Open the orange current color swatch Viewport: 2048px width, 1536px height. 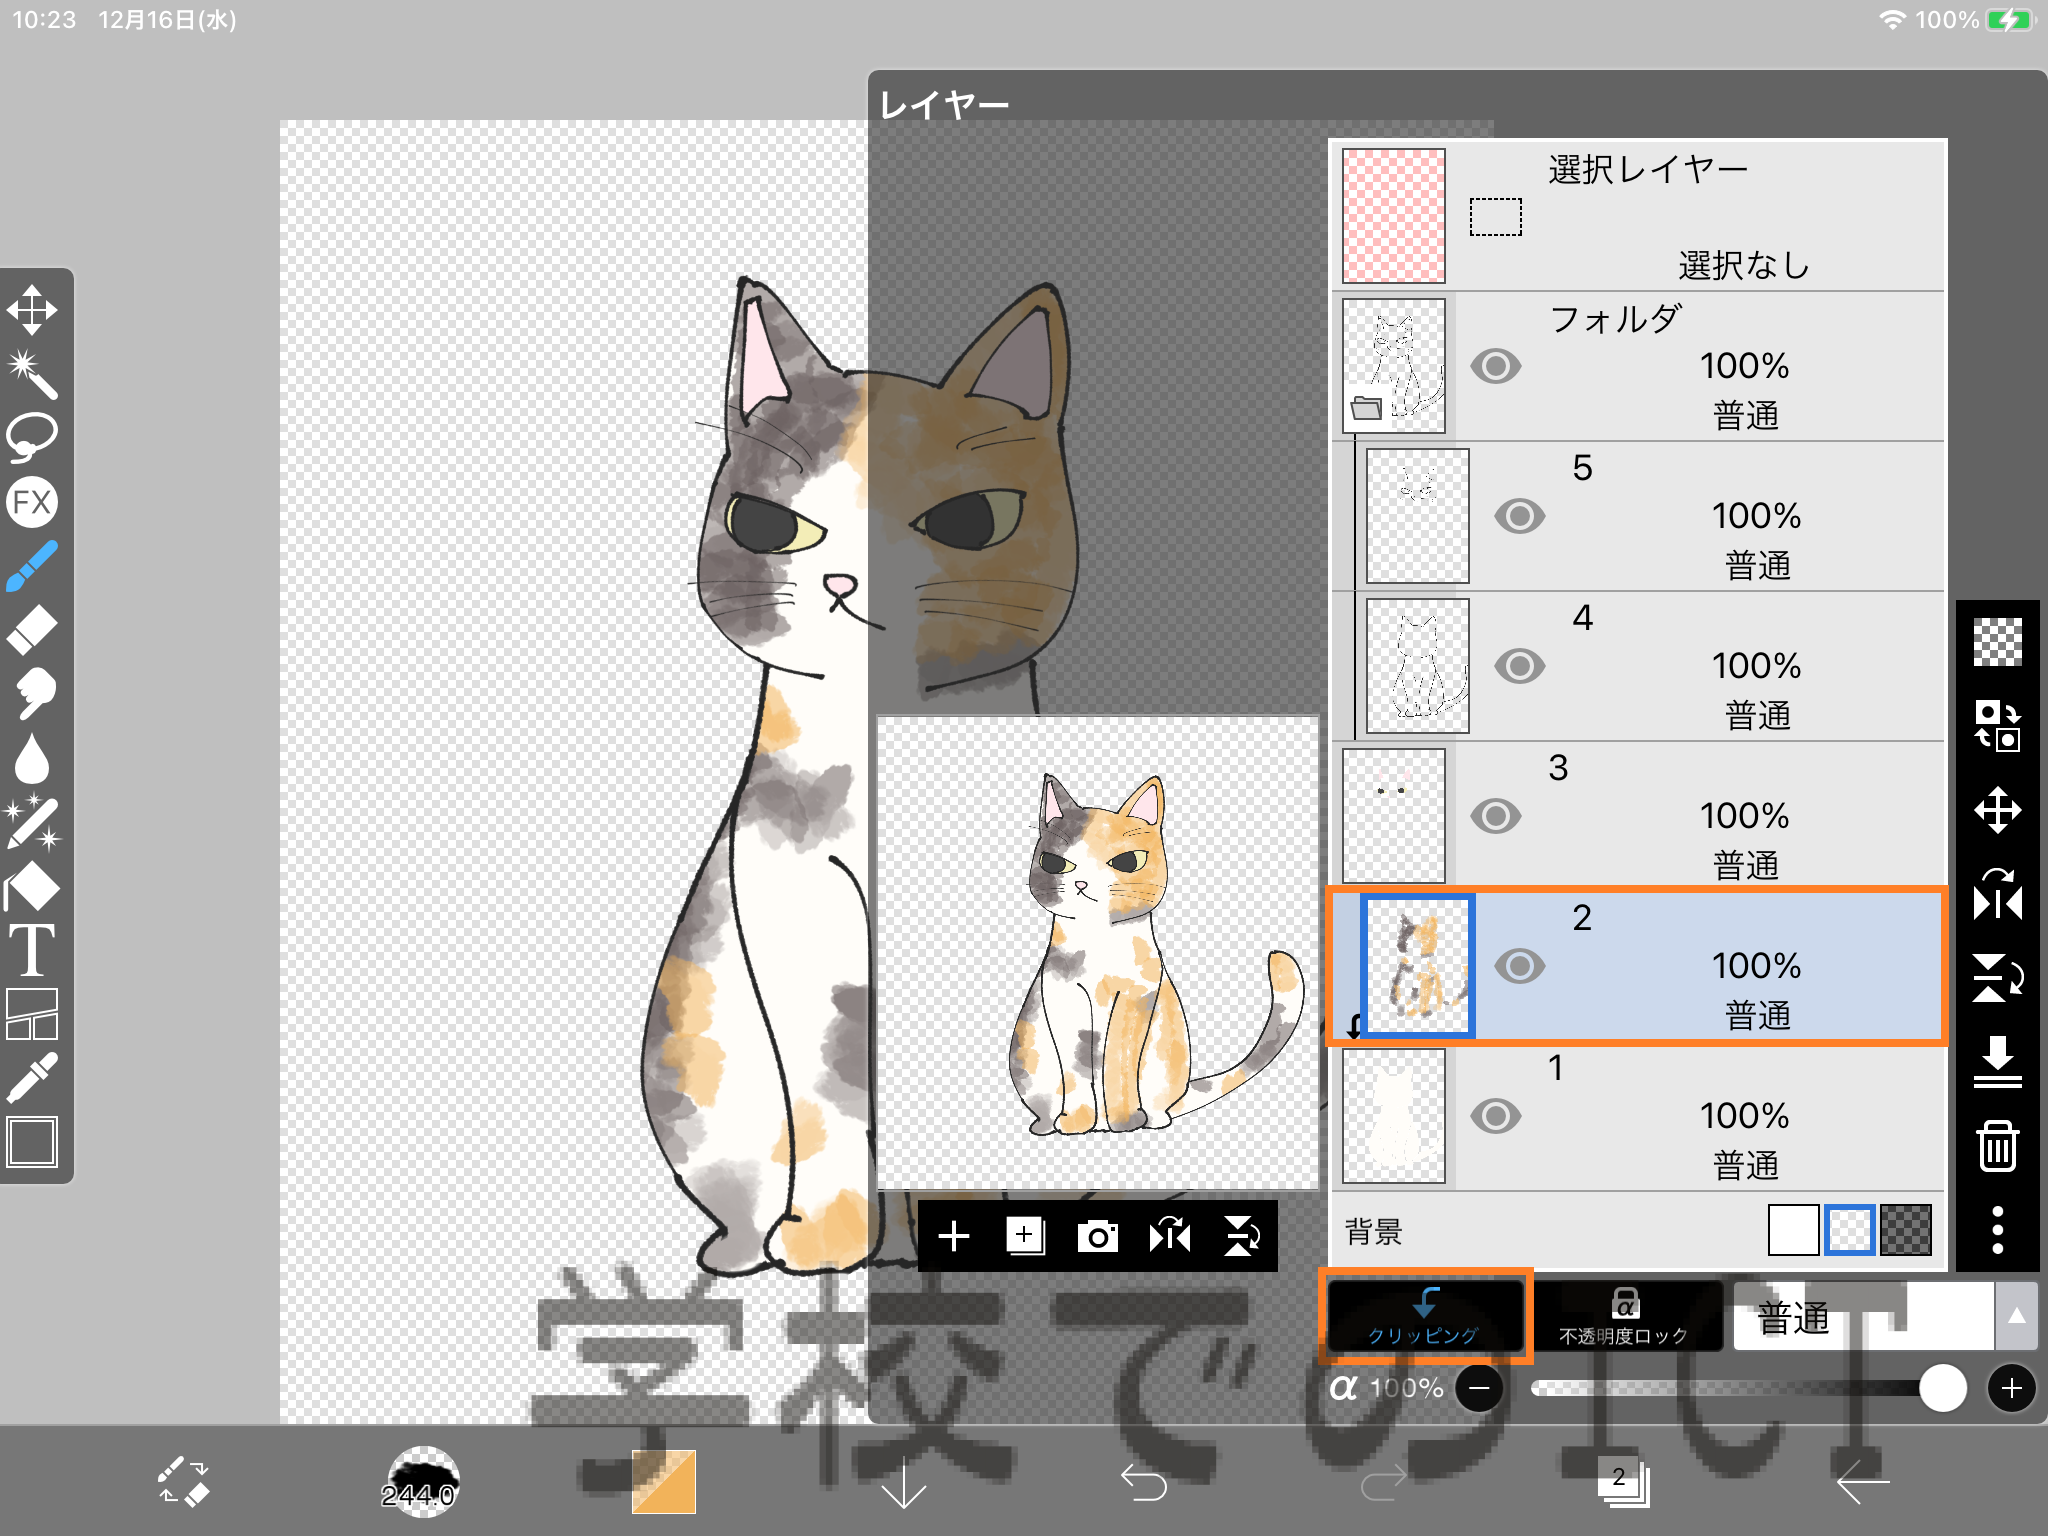tap(663, 1482)
